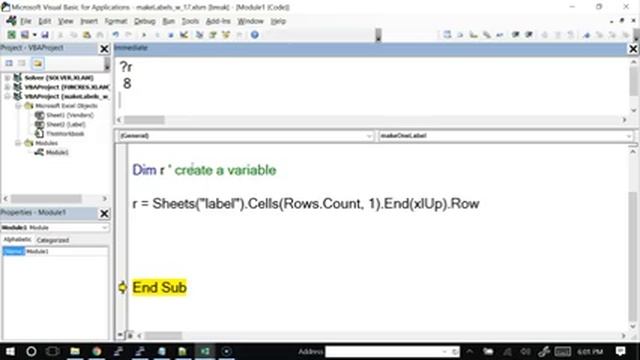Click the Object Browser toolbar icon

click(226, 35)
